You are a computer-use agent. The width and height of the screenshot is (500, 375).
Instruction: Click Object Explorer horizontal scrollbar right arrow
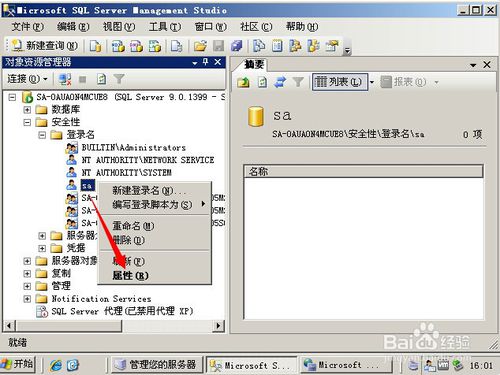218,326
